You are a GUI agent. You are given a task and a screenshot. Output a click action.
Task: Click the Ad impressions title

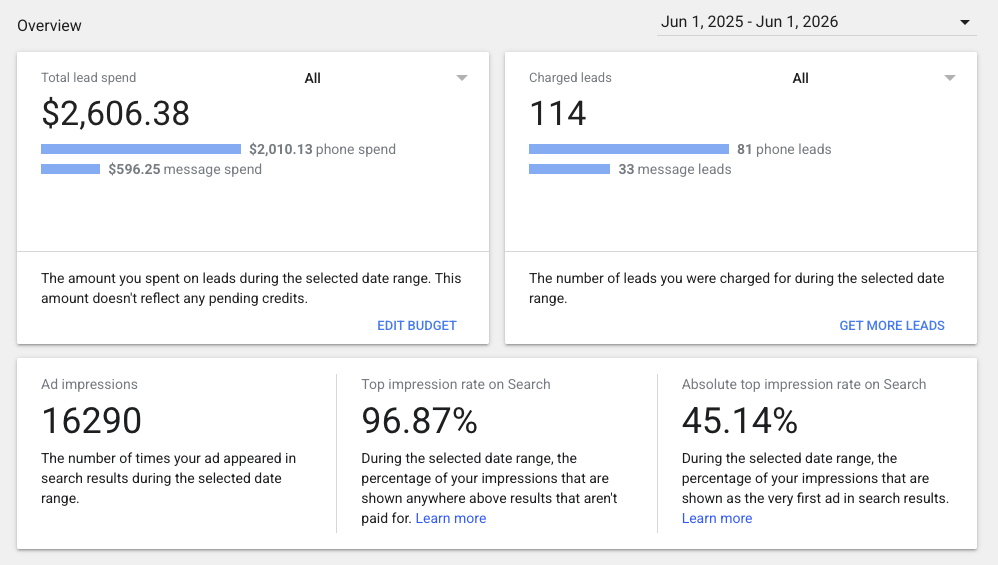click(89, 384)
